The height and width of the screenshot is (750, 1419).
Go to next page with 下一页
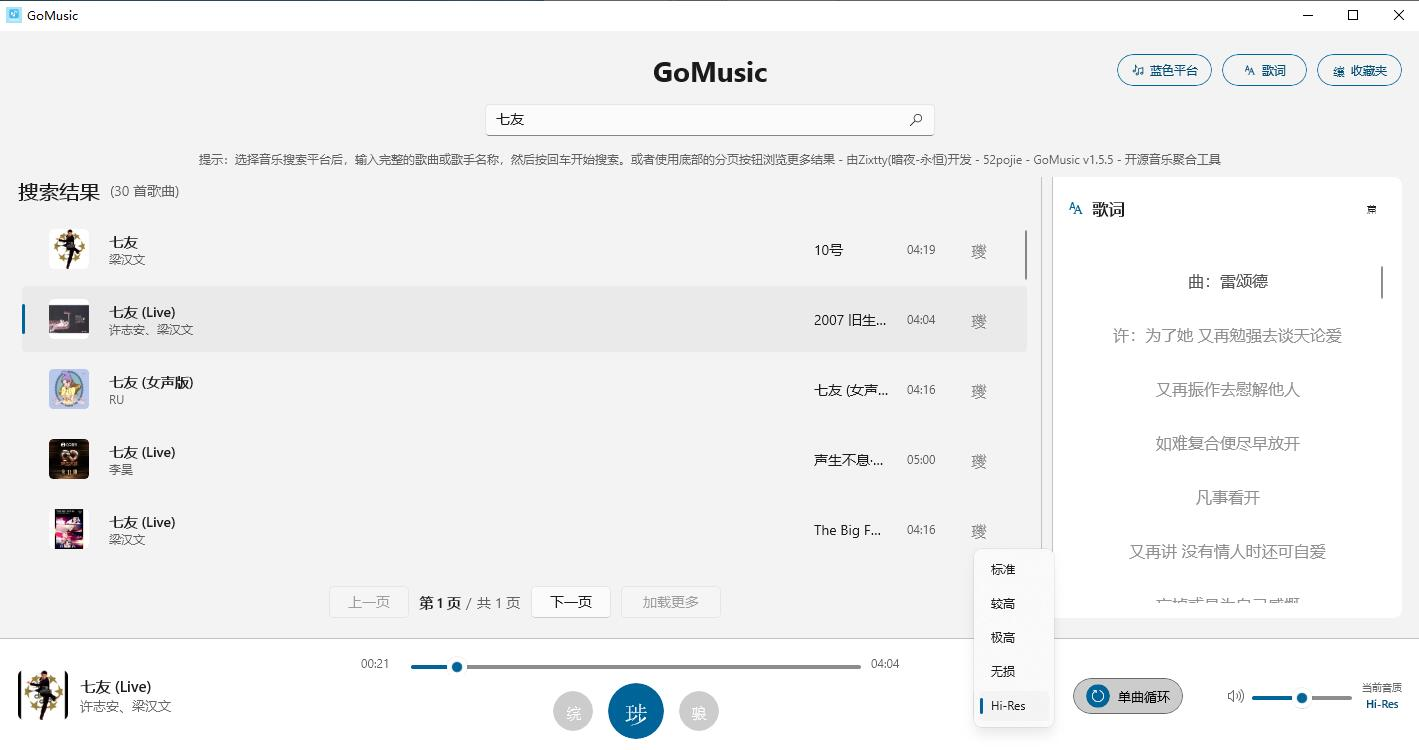point(571,602)
